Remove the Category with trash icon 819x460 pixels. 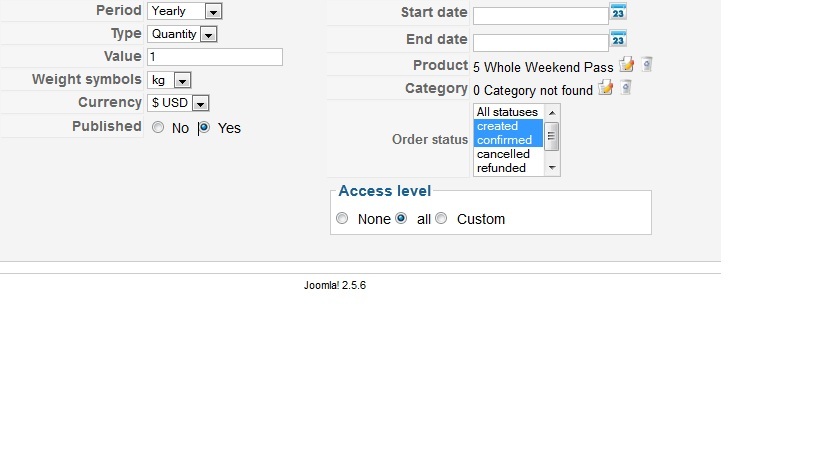point(626,87)
